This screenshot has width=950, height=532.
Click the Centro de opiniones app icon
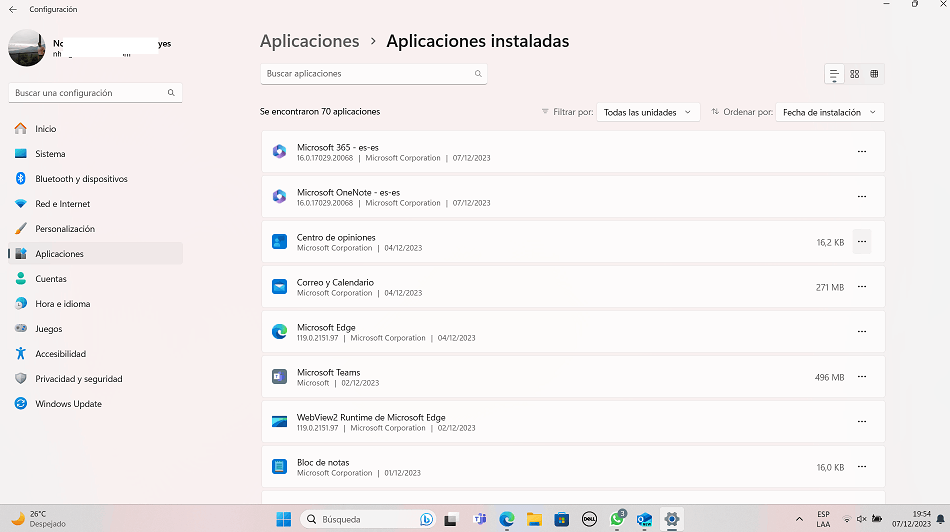[x=279, y=242]
